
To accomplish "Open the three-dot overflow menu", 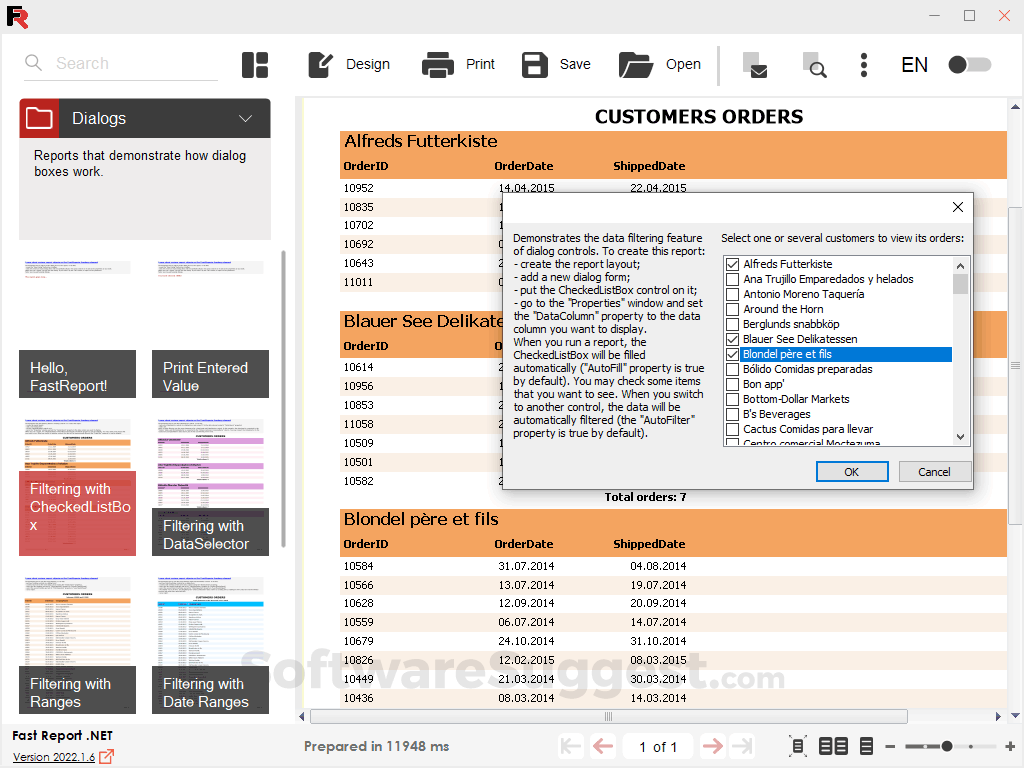I will [863, 65].
